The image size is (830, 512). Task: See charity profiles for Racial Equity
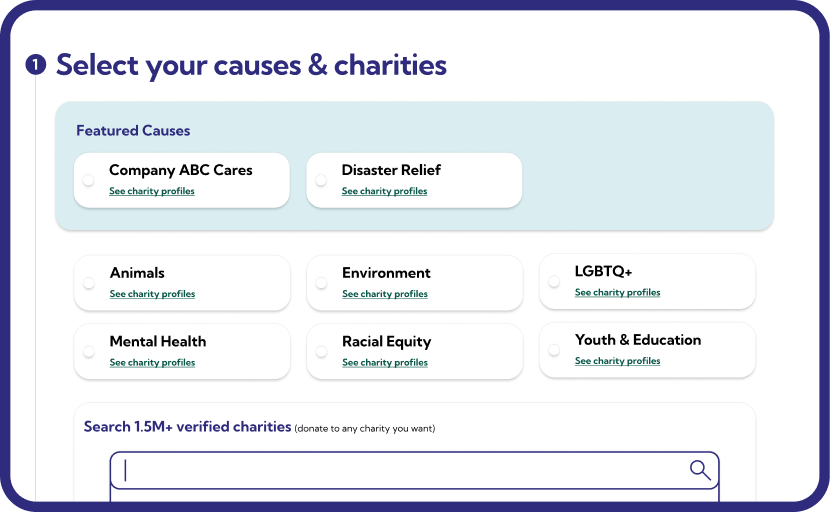tap(385, 363)
